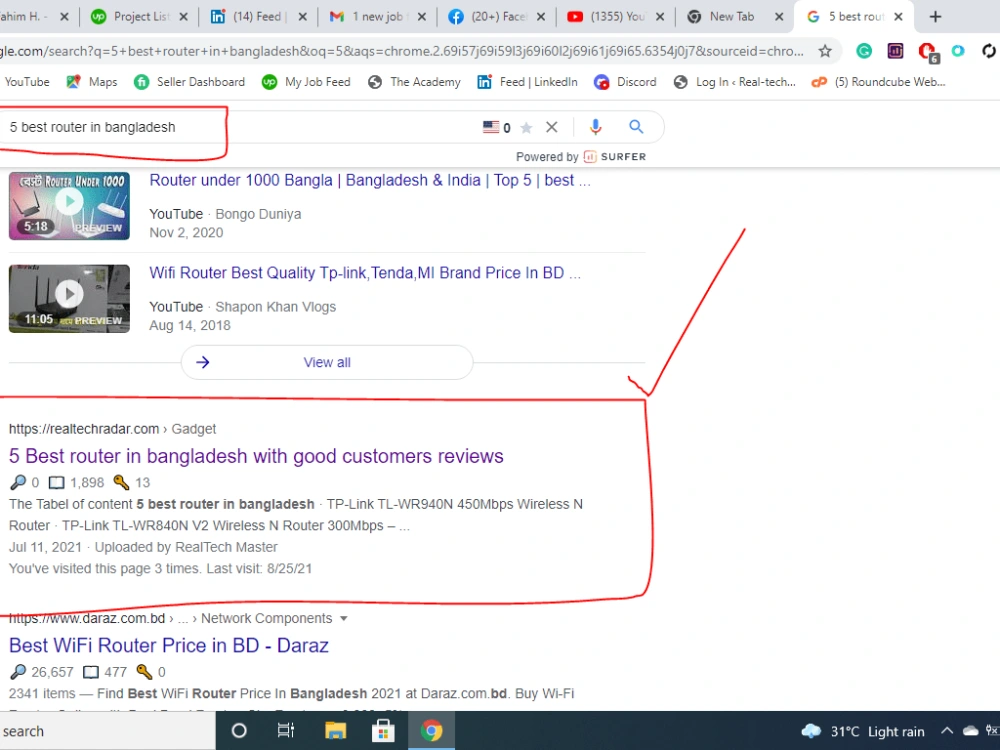
Task: Bookmark page with the star icon
Action: point(825,51)
